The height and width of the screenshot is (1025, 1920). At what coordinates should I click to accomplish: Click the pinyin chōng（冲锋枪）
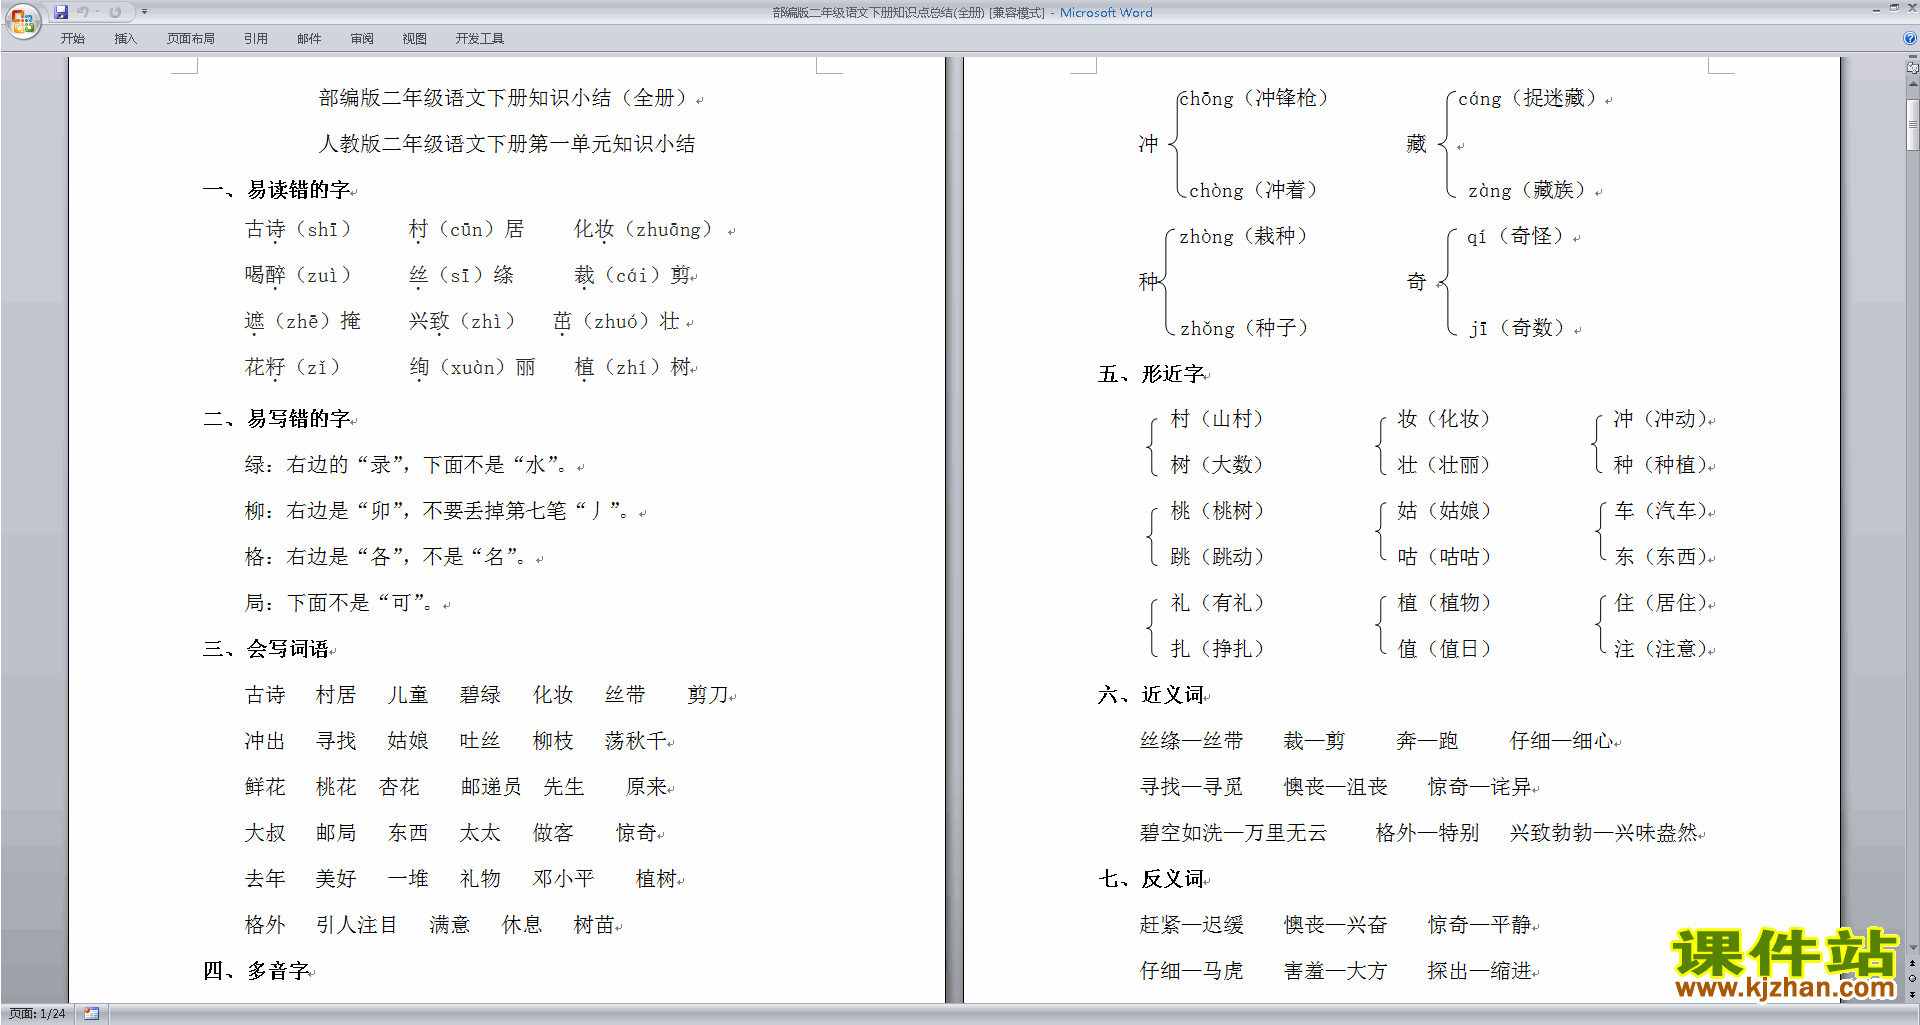click(x=1254, y=98)
